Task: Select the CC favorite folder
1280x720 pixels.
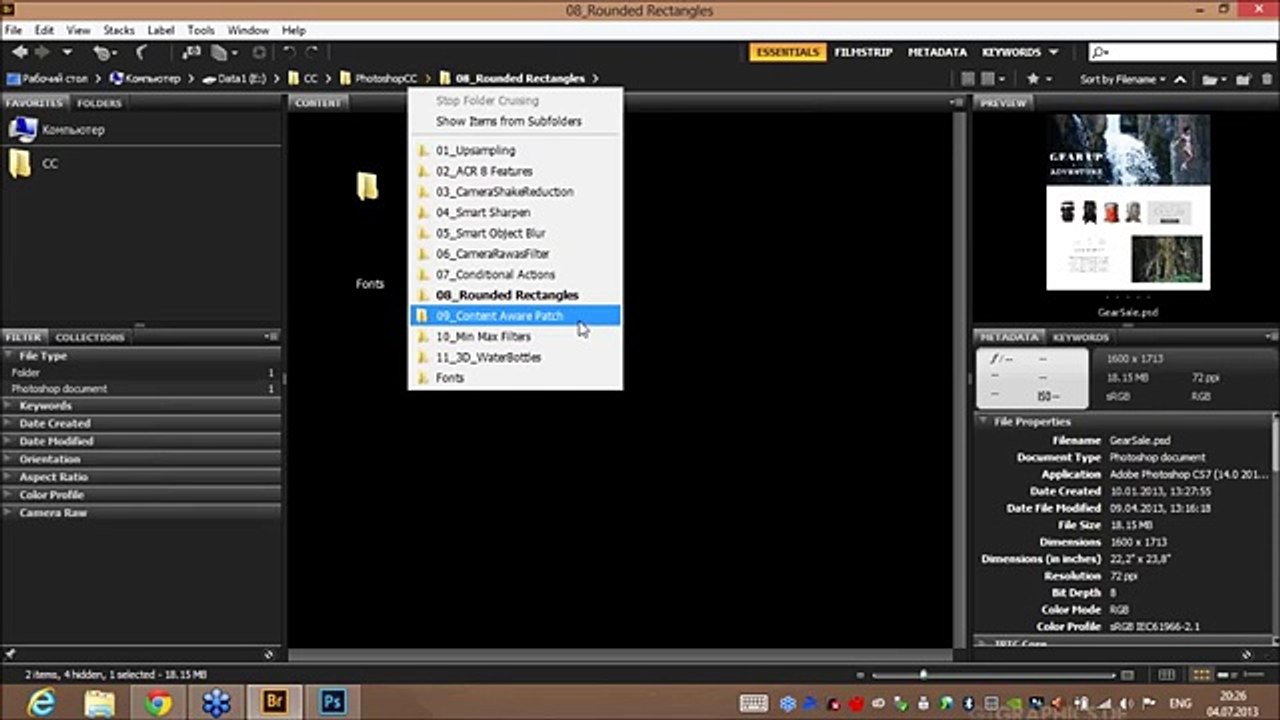Action: pyautogui.click(x=50, y=163)
